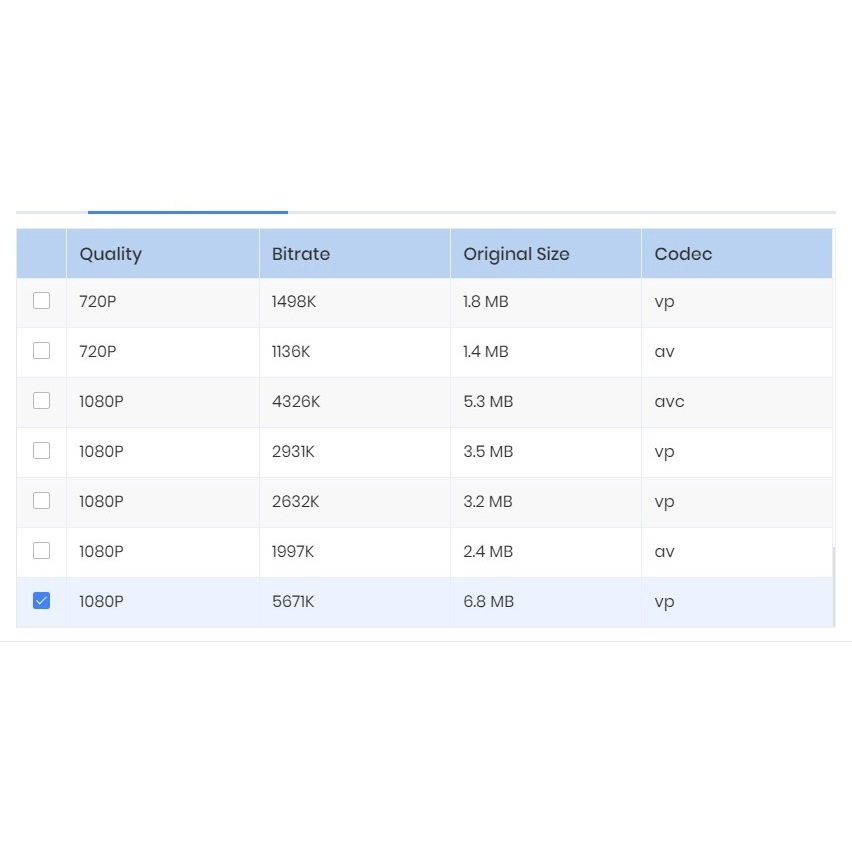Select the checkbox on the 720P 1136K row
This screenshot has width=852, height=852.
pyautogui.click(x=41, y=350)
